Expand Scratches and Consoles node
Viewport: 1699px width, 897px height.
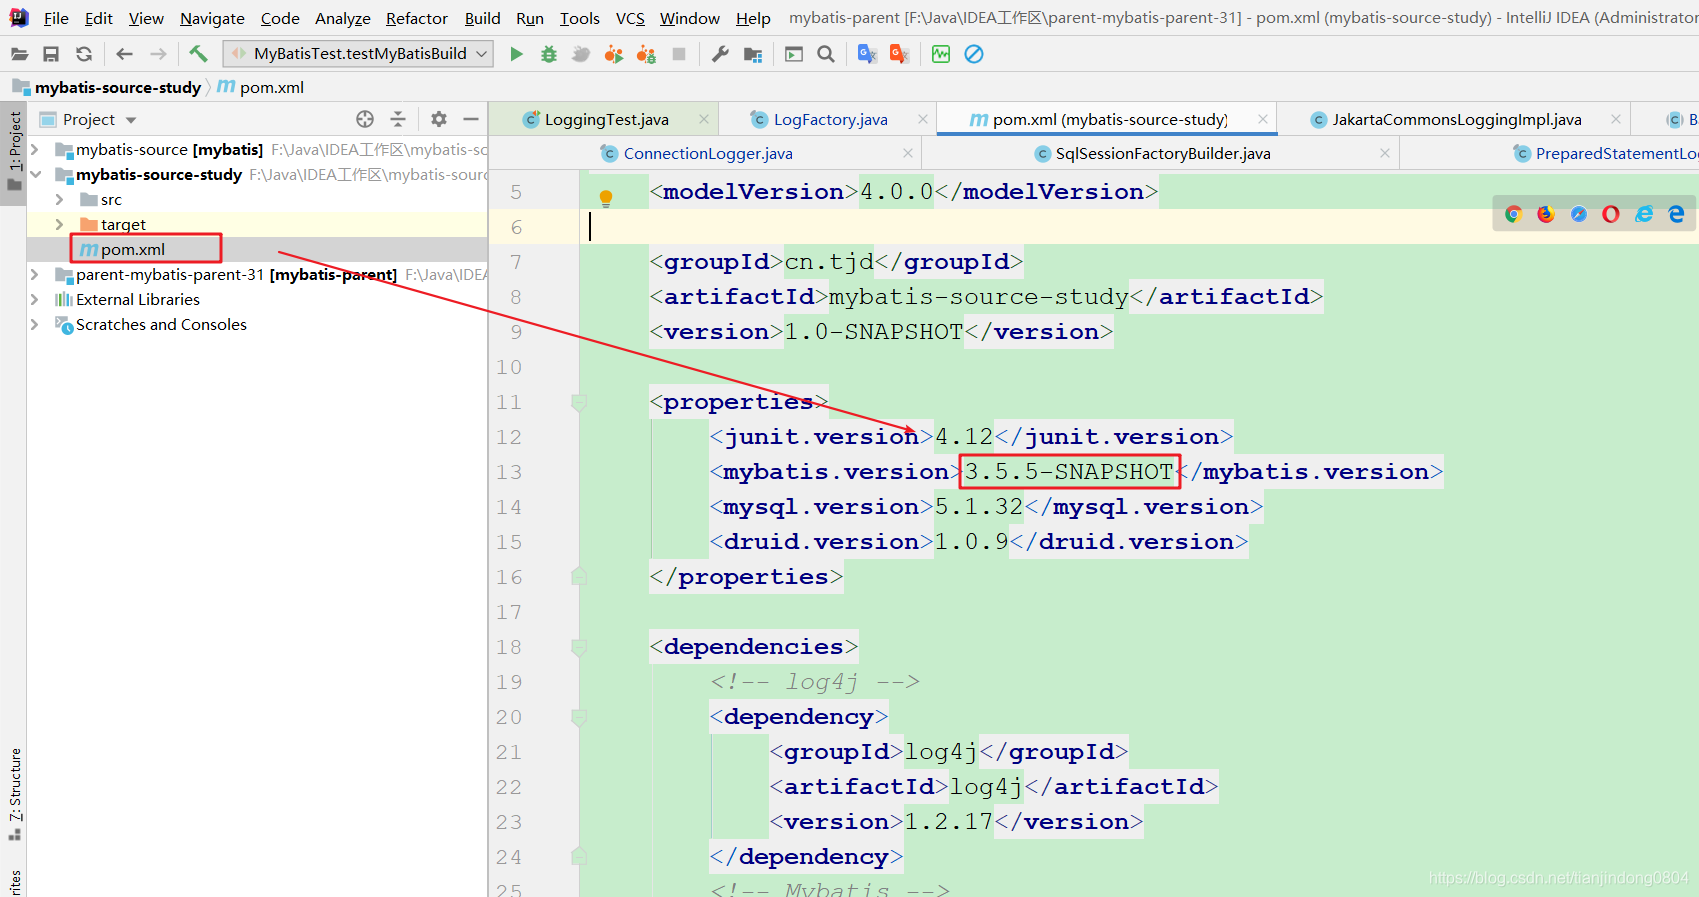coord(35,324)
